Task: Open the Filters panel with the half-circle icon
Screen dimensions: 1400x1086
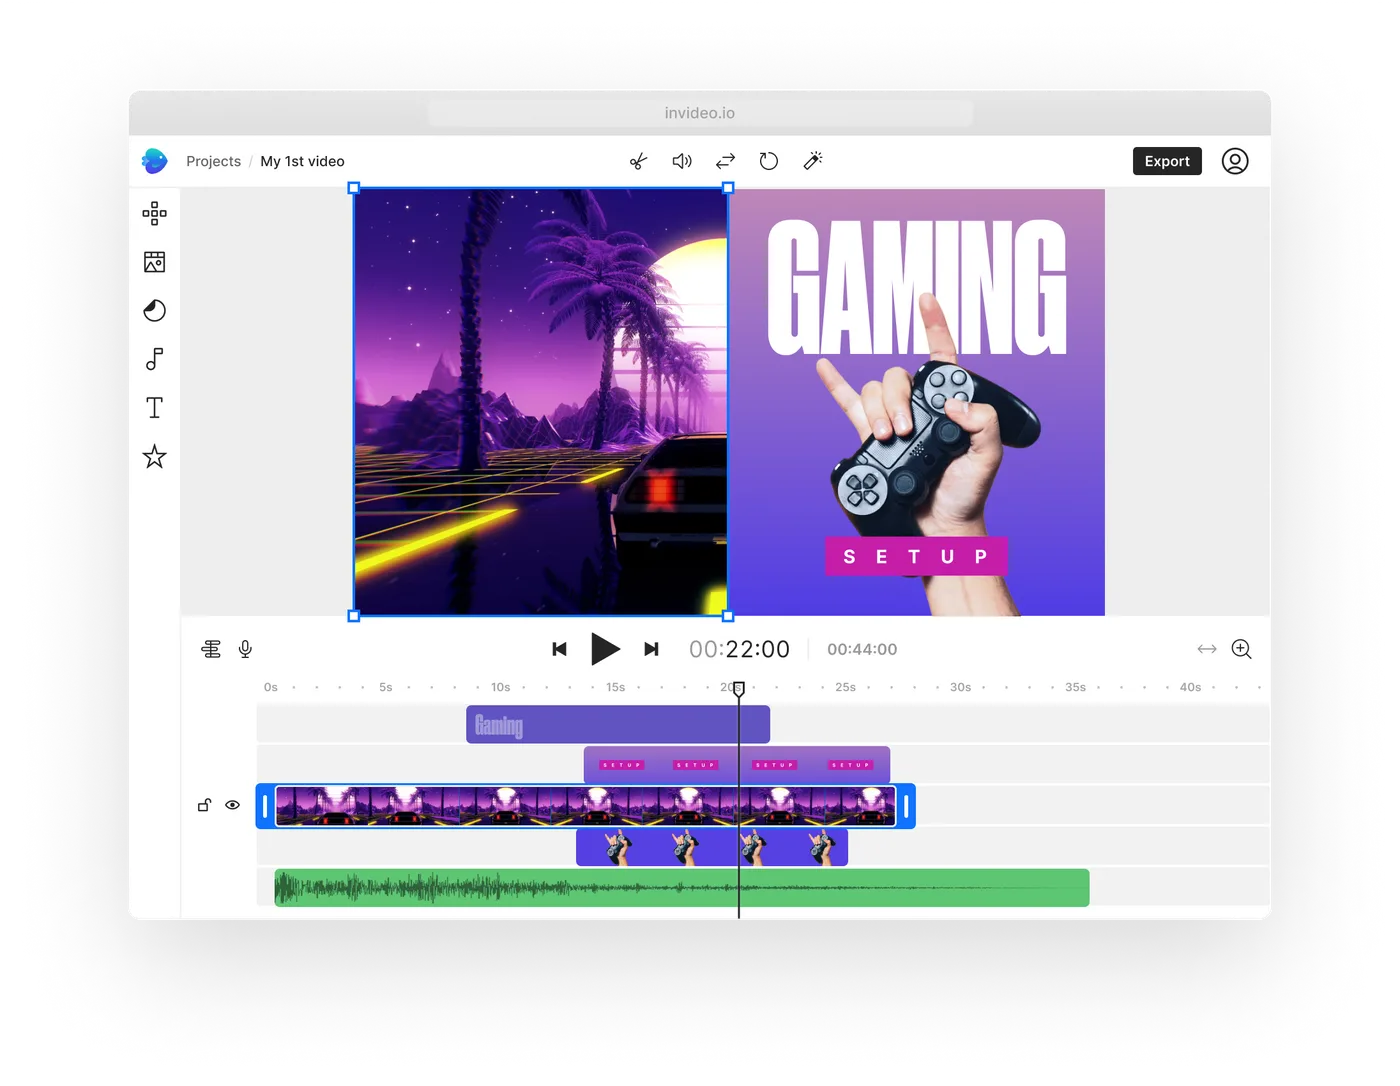Action: click(x=155, y=311)
